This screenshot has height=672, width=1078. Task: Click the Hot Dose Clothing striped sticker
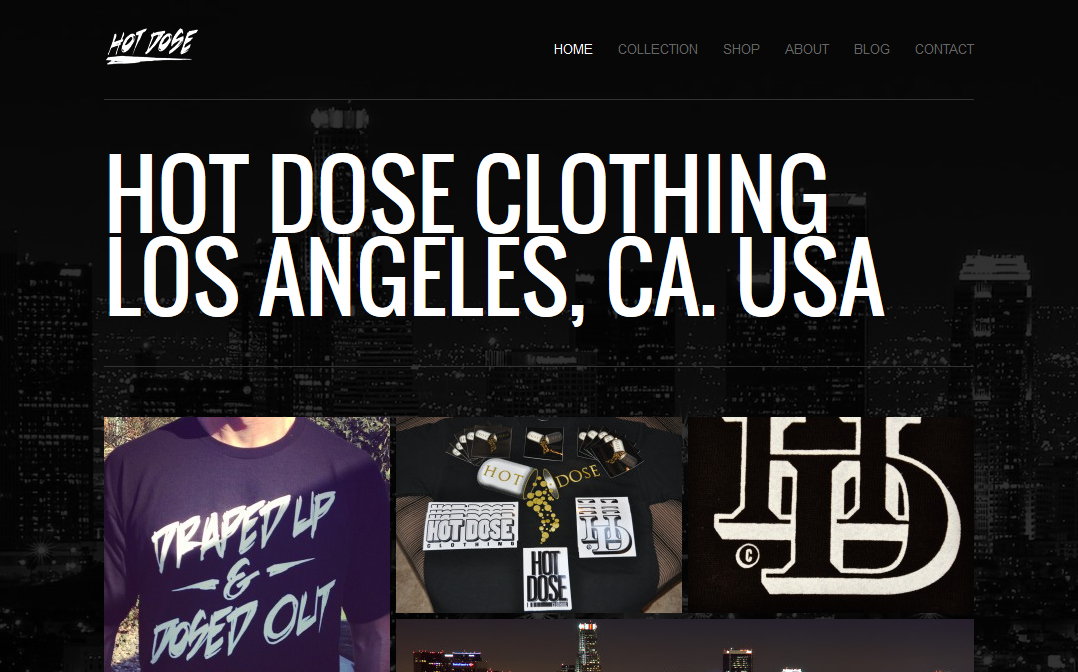tap(470, 526)
